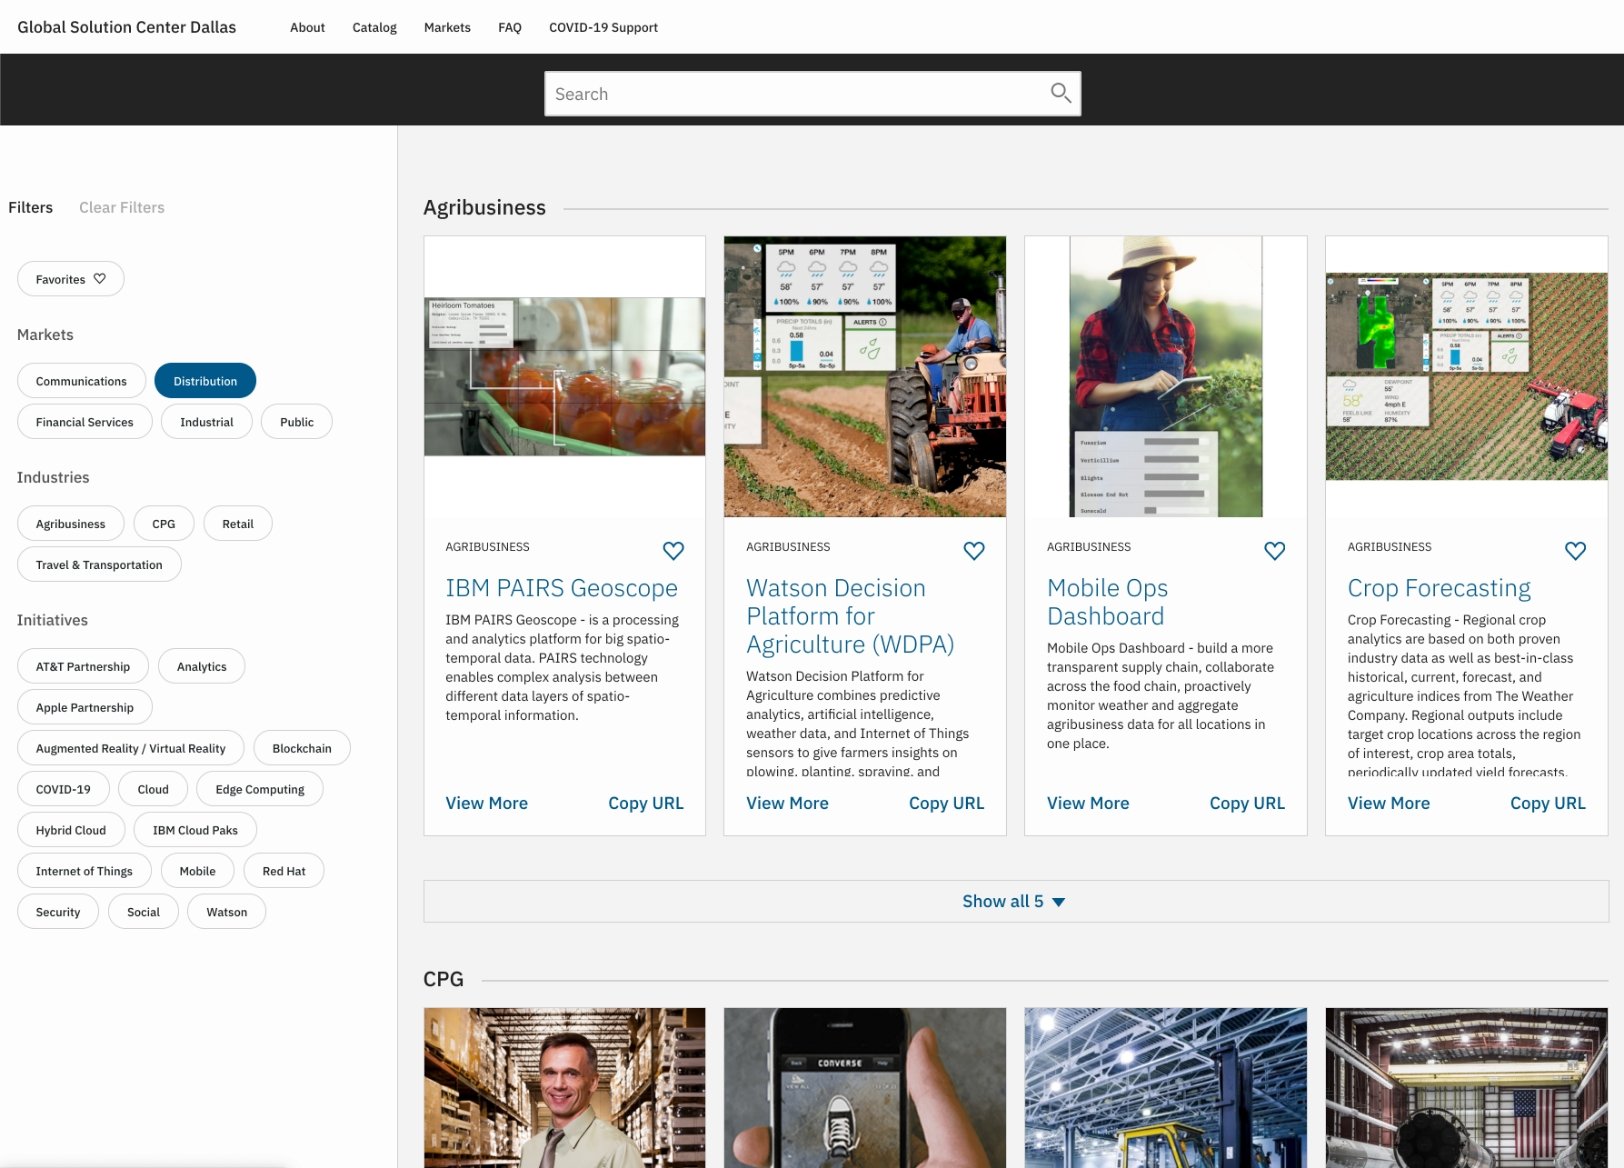1624x1168 pixels.
Task: Open the COVID-19 Support menu item
Action: 603,27
